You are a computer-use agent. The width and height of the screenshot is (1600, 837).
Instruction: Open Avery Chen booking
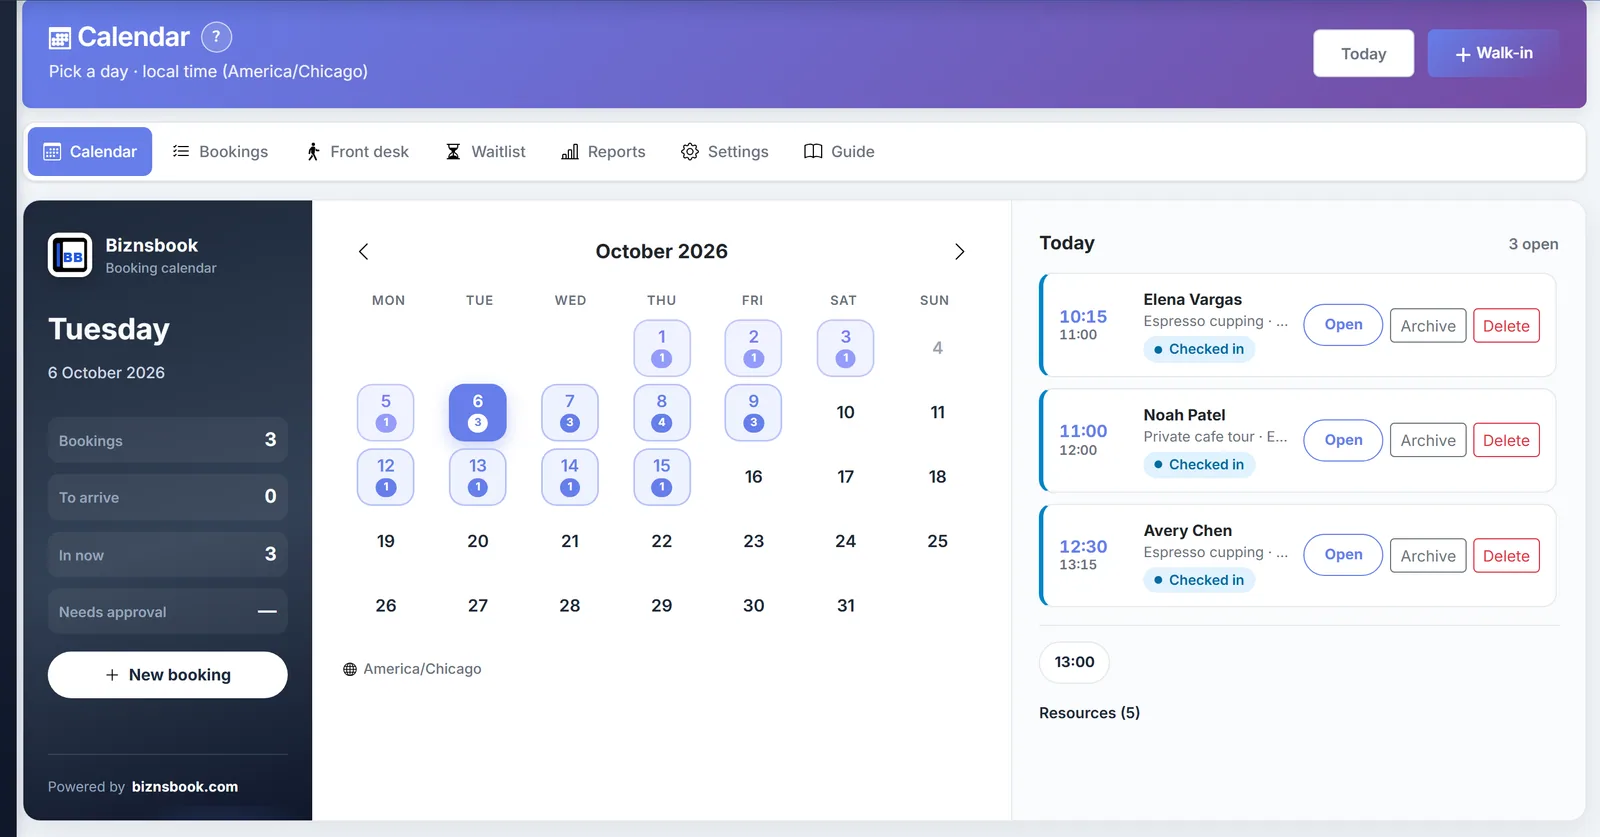[1343, 555]
